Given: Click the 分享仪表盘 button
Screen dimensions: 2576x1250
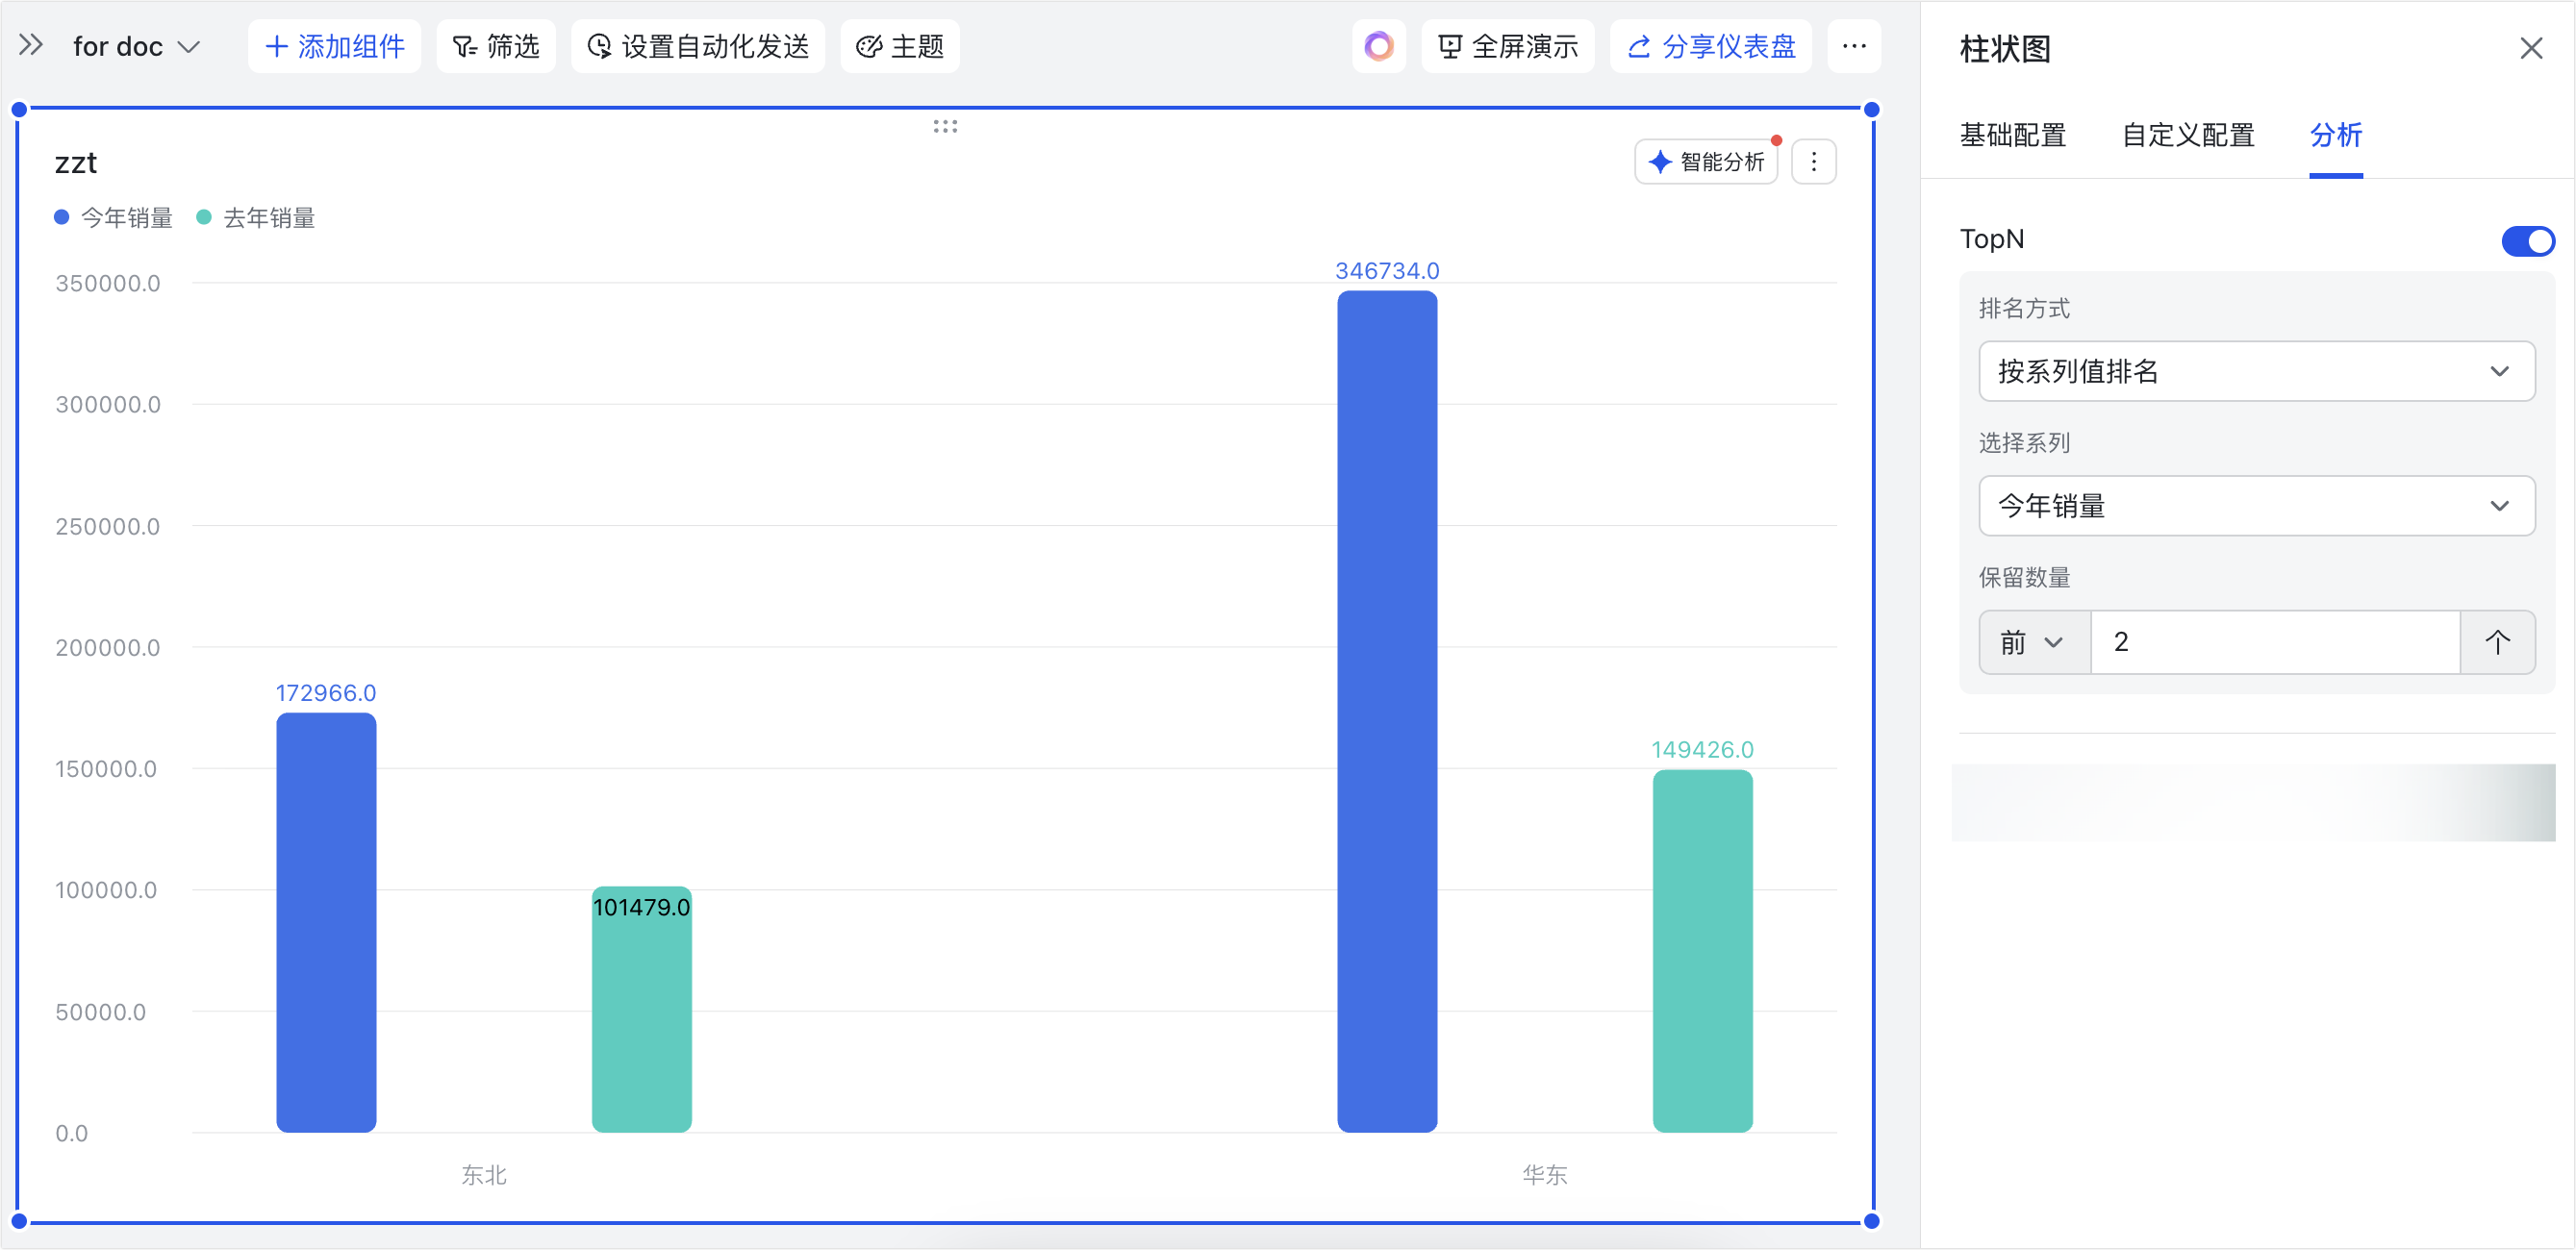Looking at the screenshot, I should tap(1710, 46).
